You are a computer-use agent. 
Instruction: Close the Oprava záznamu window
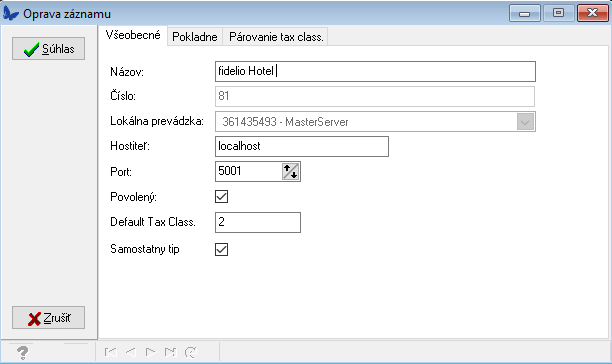tap(592, 13)
